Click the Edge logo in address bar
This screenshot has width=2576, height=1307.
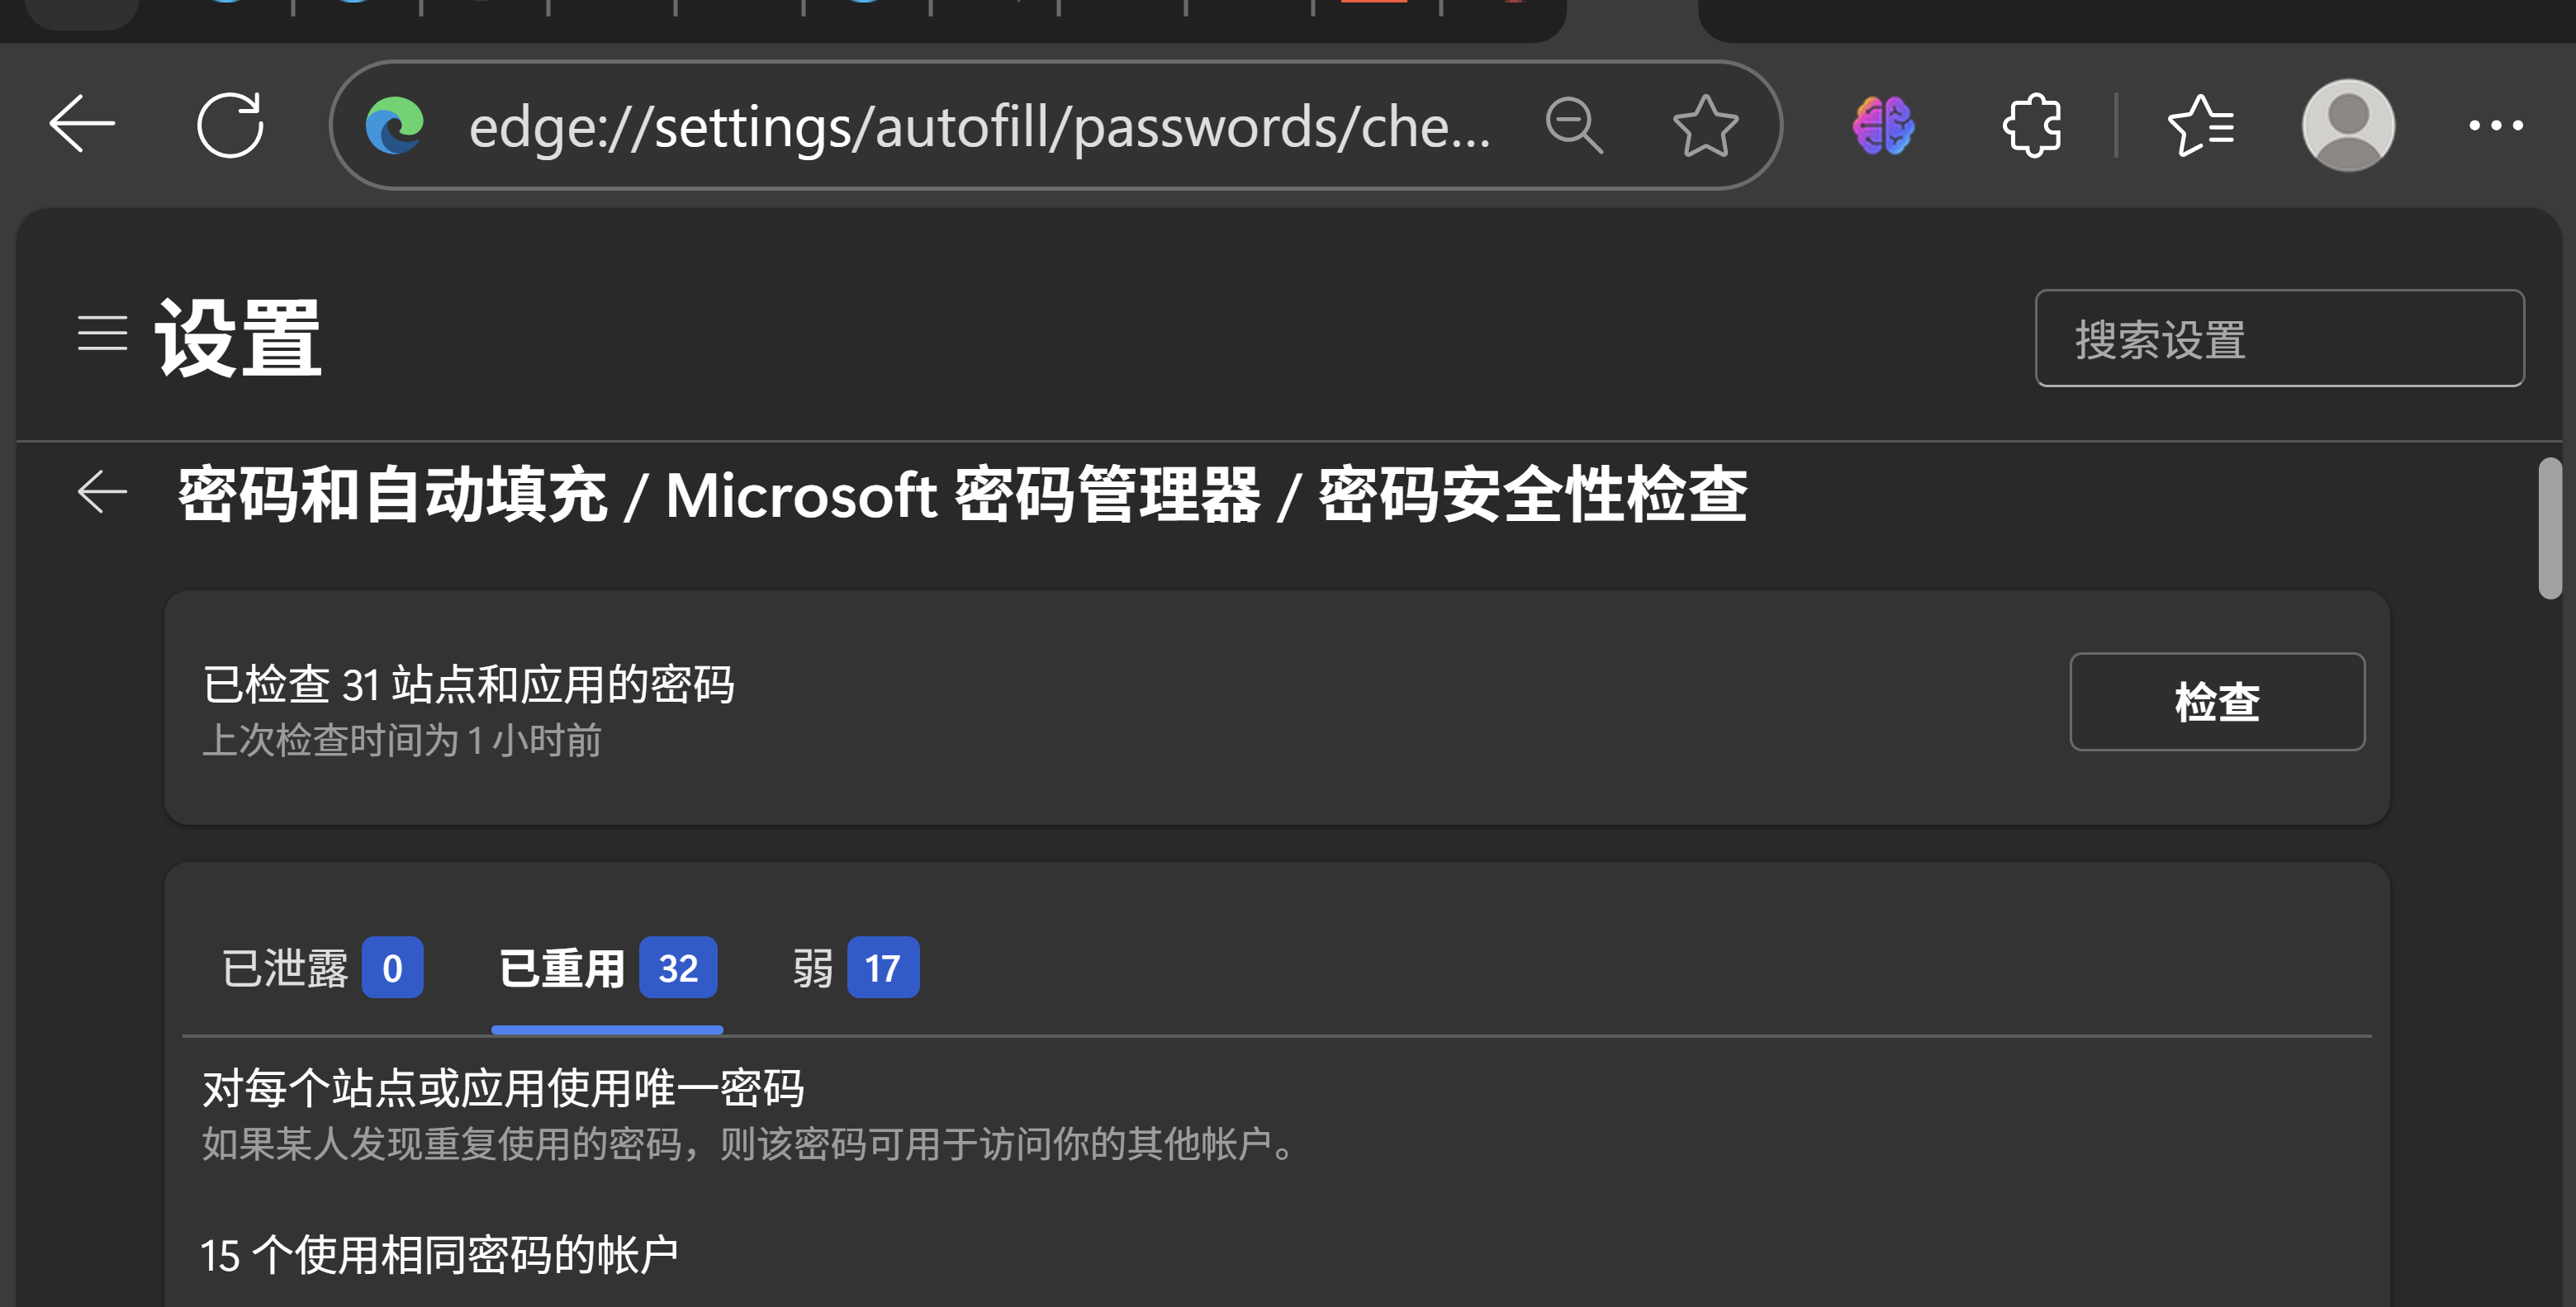[395, 126]
